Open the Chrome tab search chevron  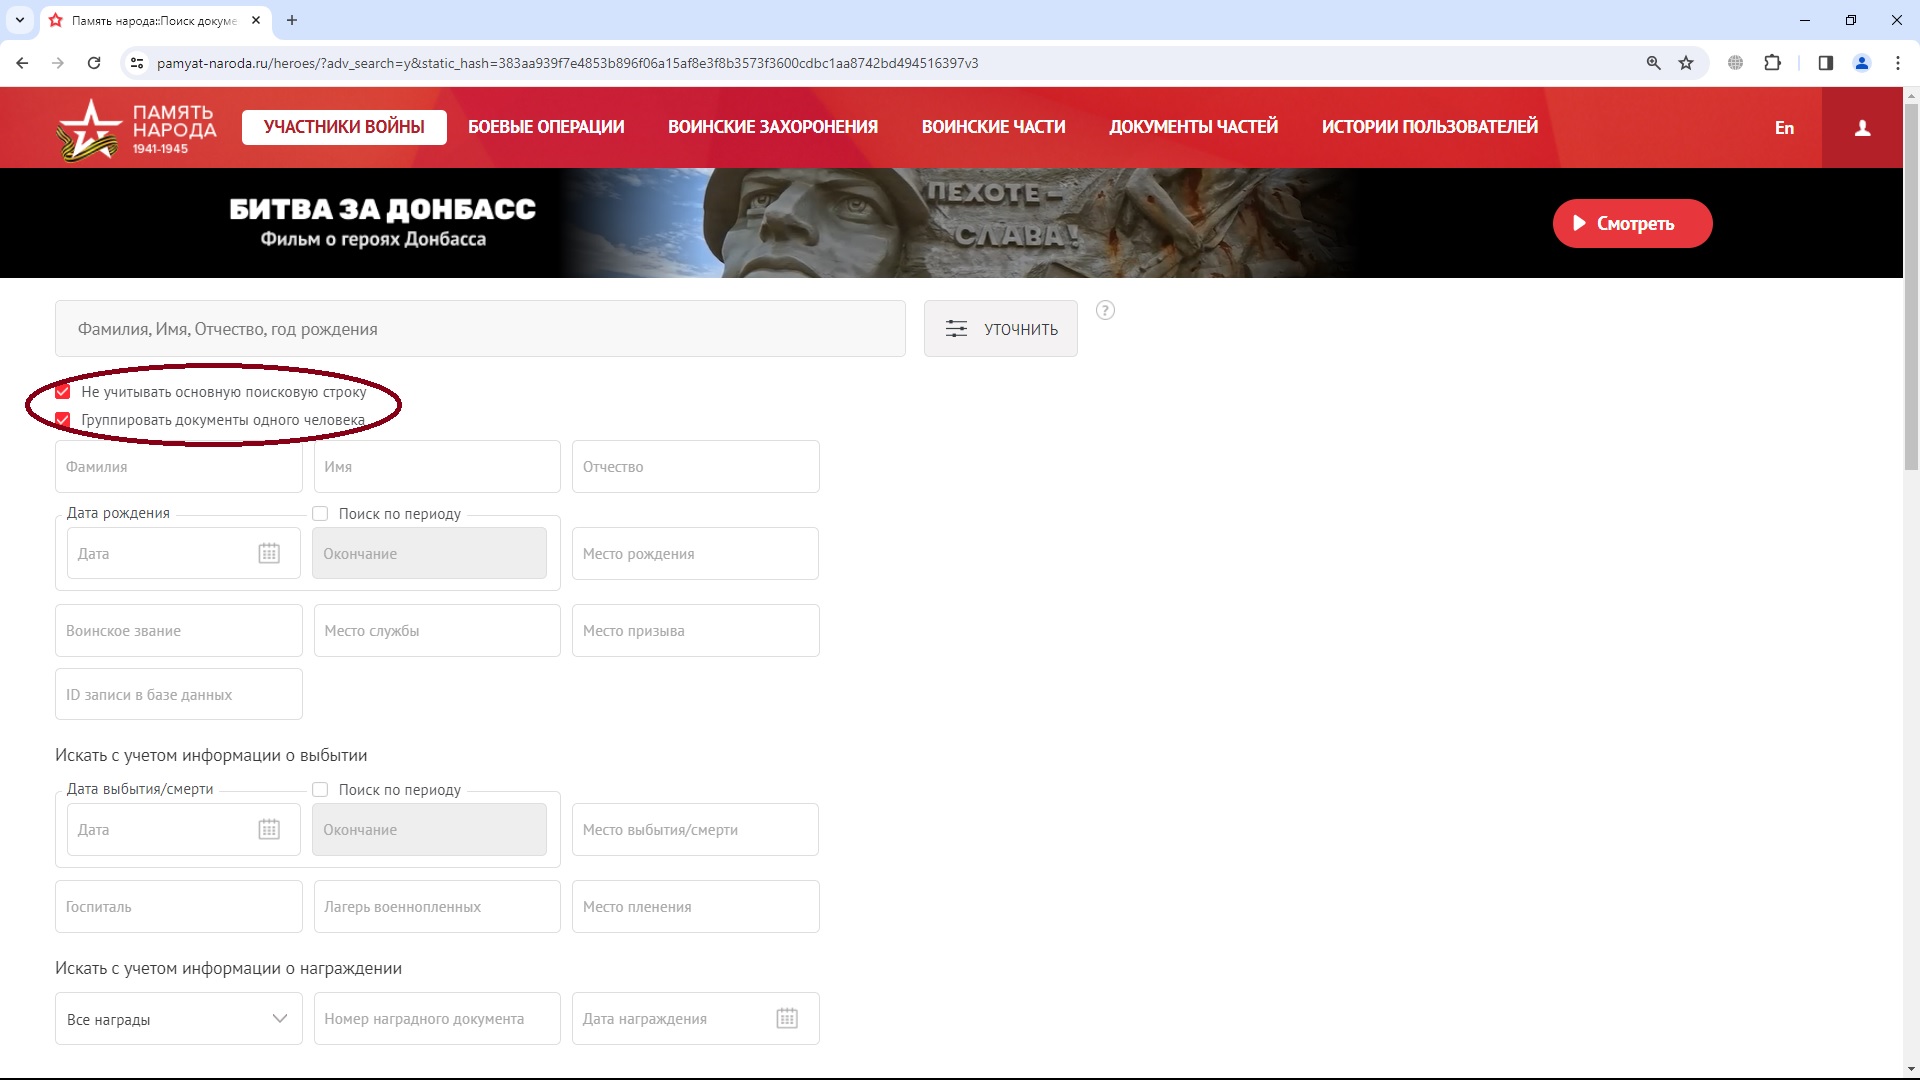(x=19, y=20)
